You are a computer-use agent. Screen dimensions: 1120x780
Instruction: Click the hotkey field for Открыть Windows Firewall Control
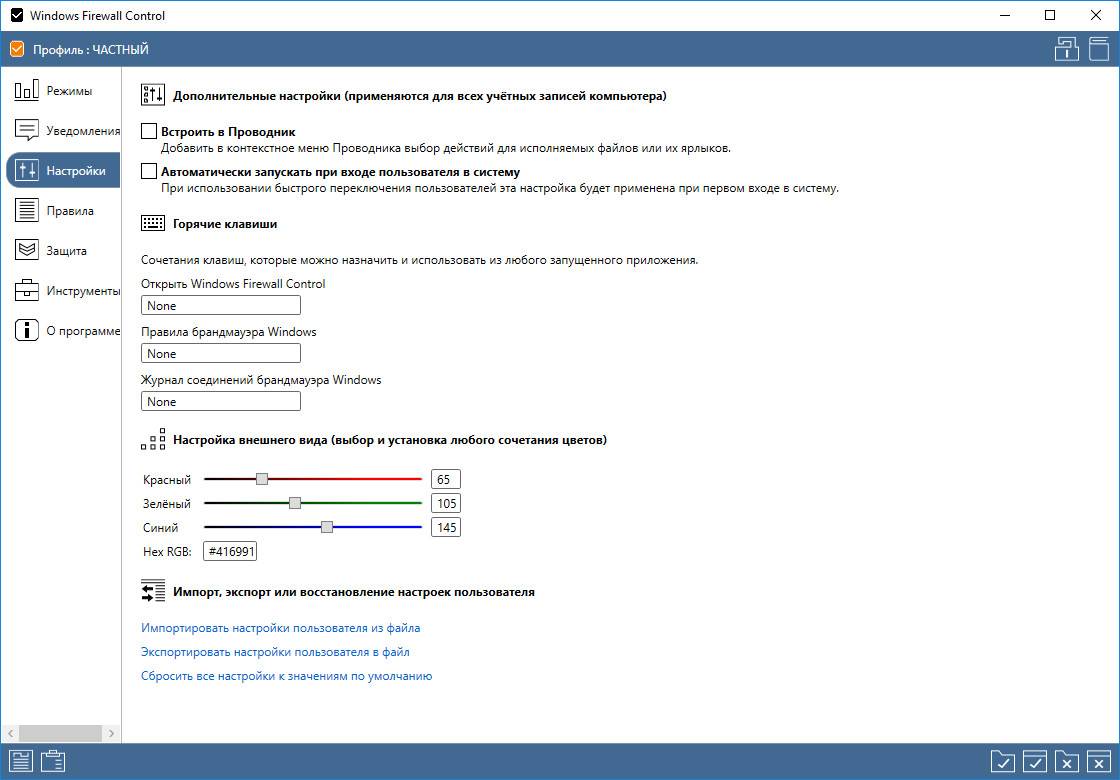coord(221,306)
